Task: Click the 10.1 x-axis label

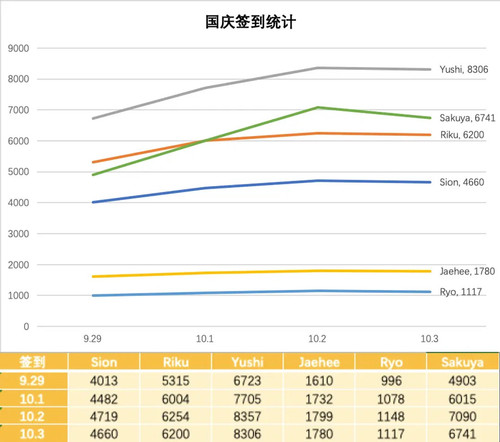Action: (x=205, y=339)
